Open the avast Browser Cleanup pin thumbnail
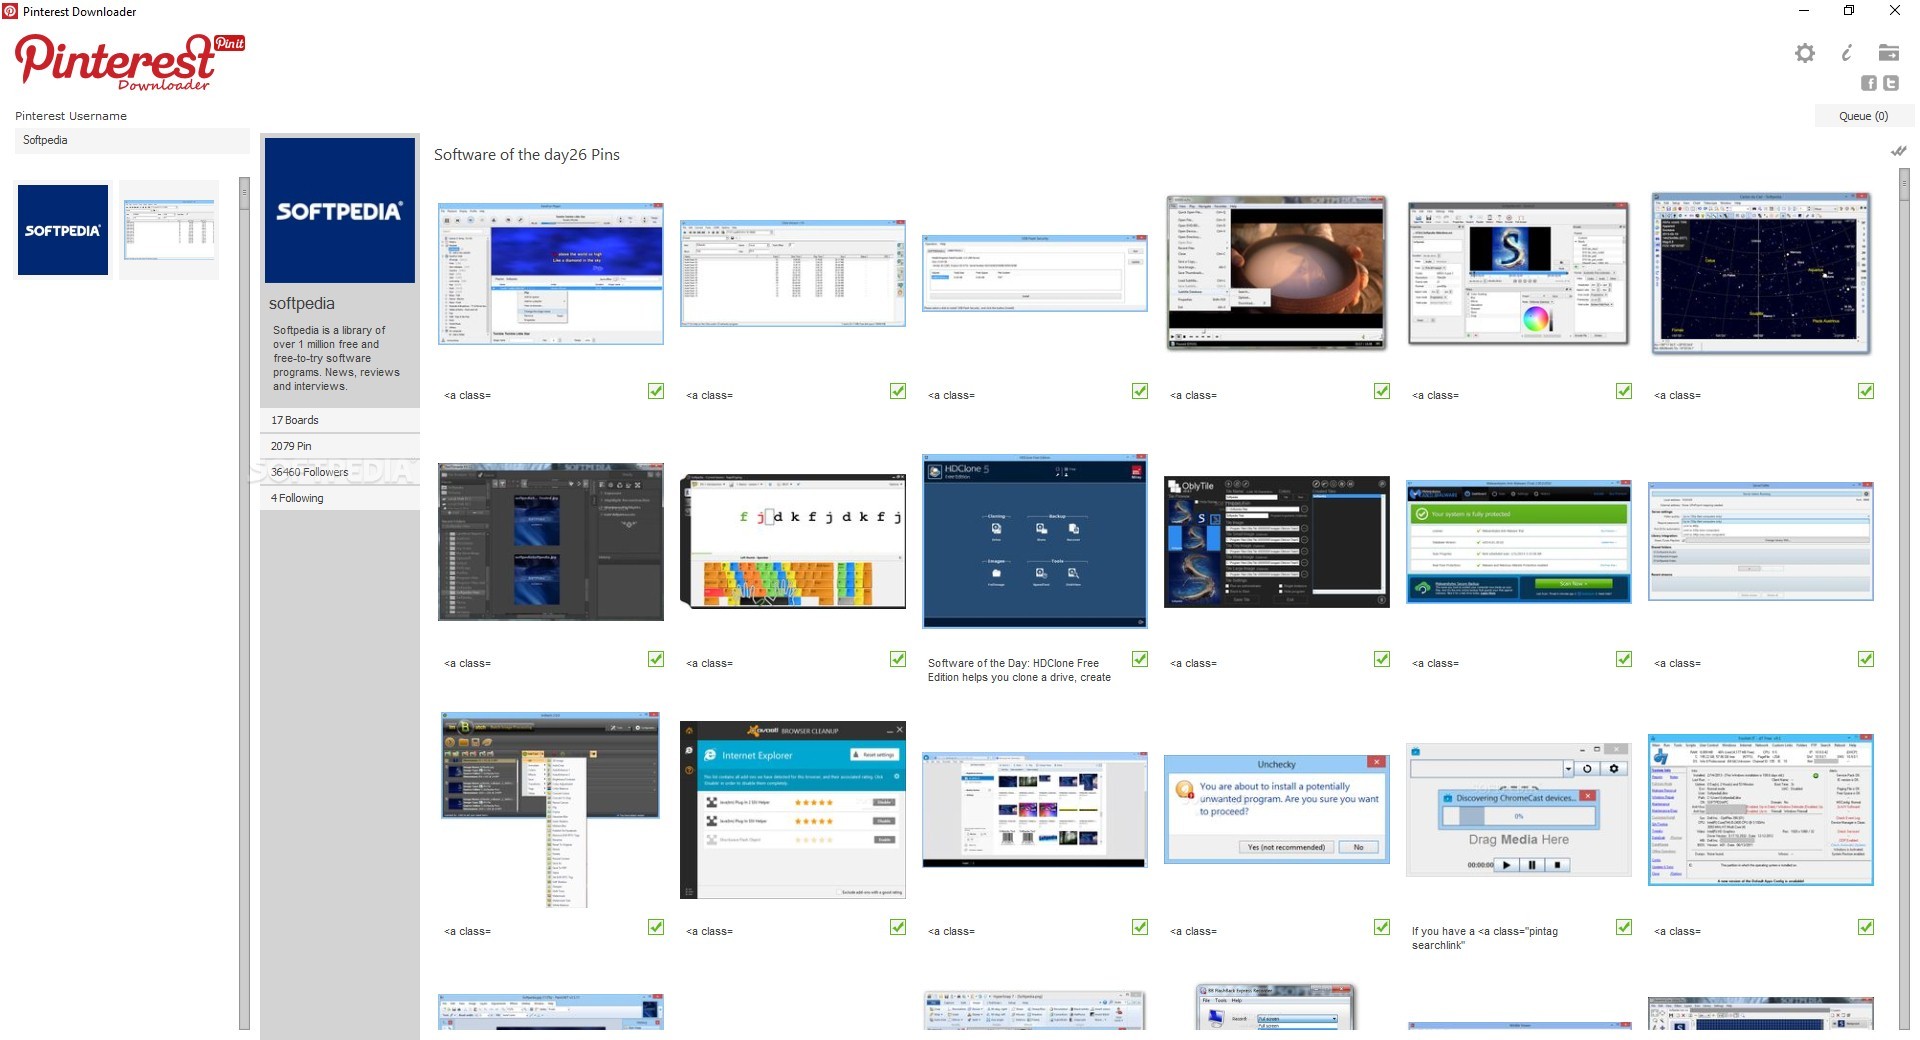 pos(792,809)
